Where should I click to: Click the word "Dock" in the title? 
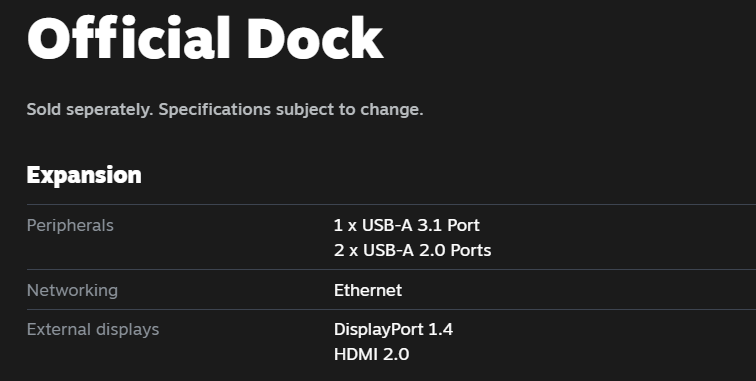(x=315, y=38)
